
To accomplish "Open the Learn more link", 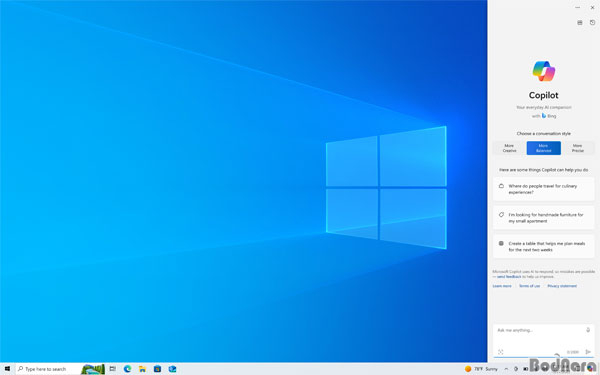I will (x=502, y=286).
